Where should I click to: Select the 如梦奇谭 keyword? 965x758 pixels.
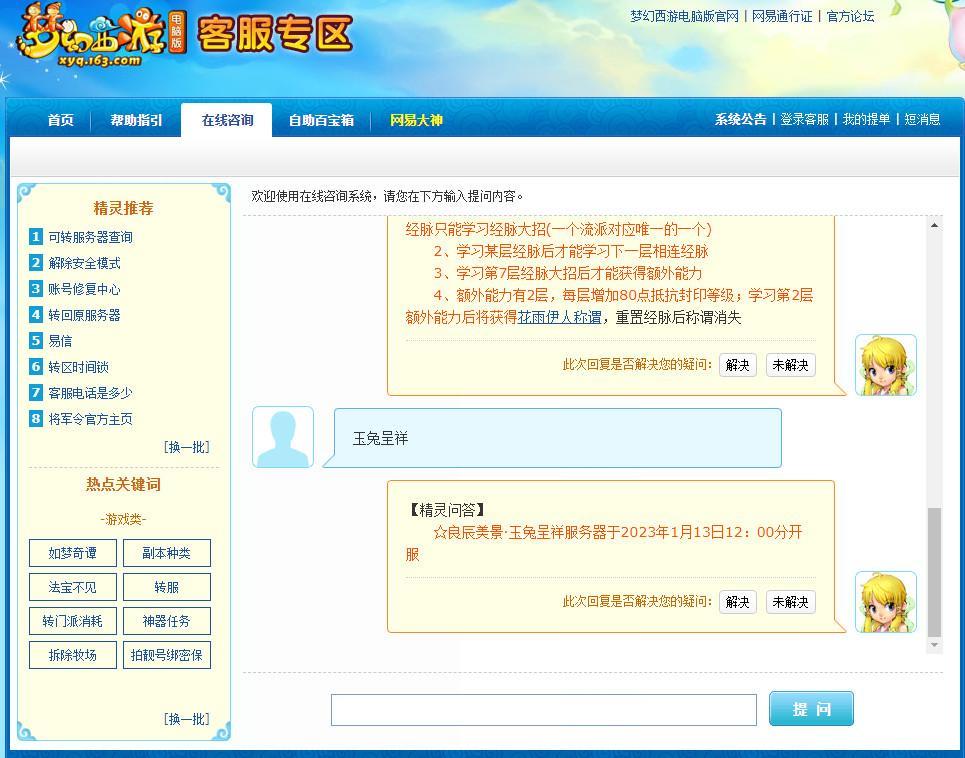[73, 553]
